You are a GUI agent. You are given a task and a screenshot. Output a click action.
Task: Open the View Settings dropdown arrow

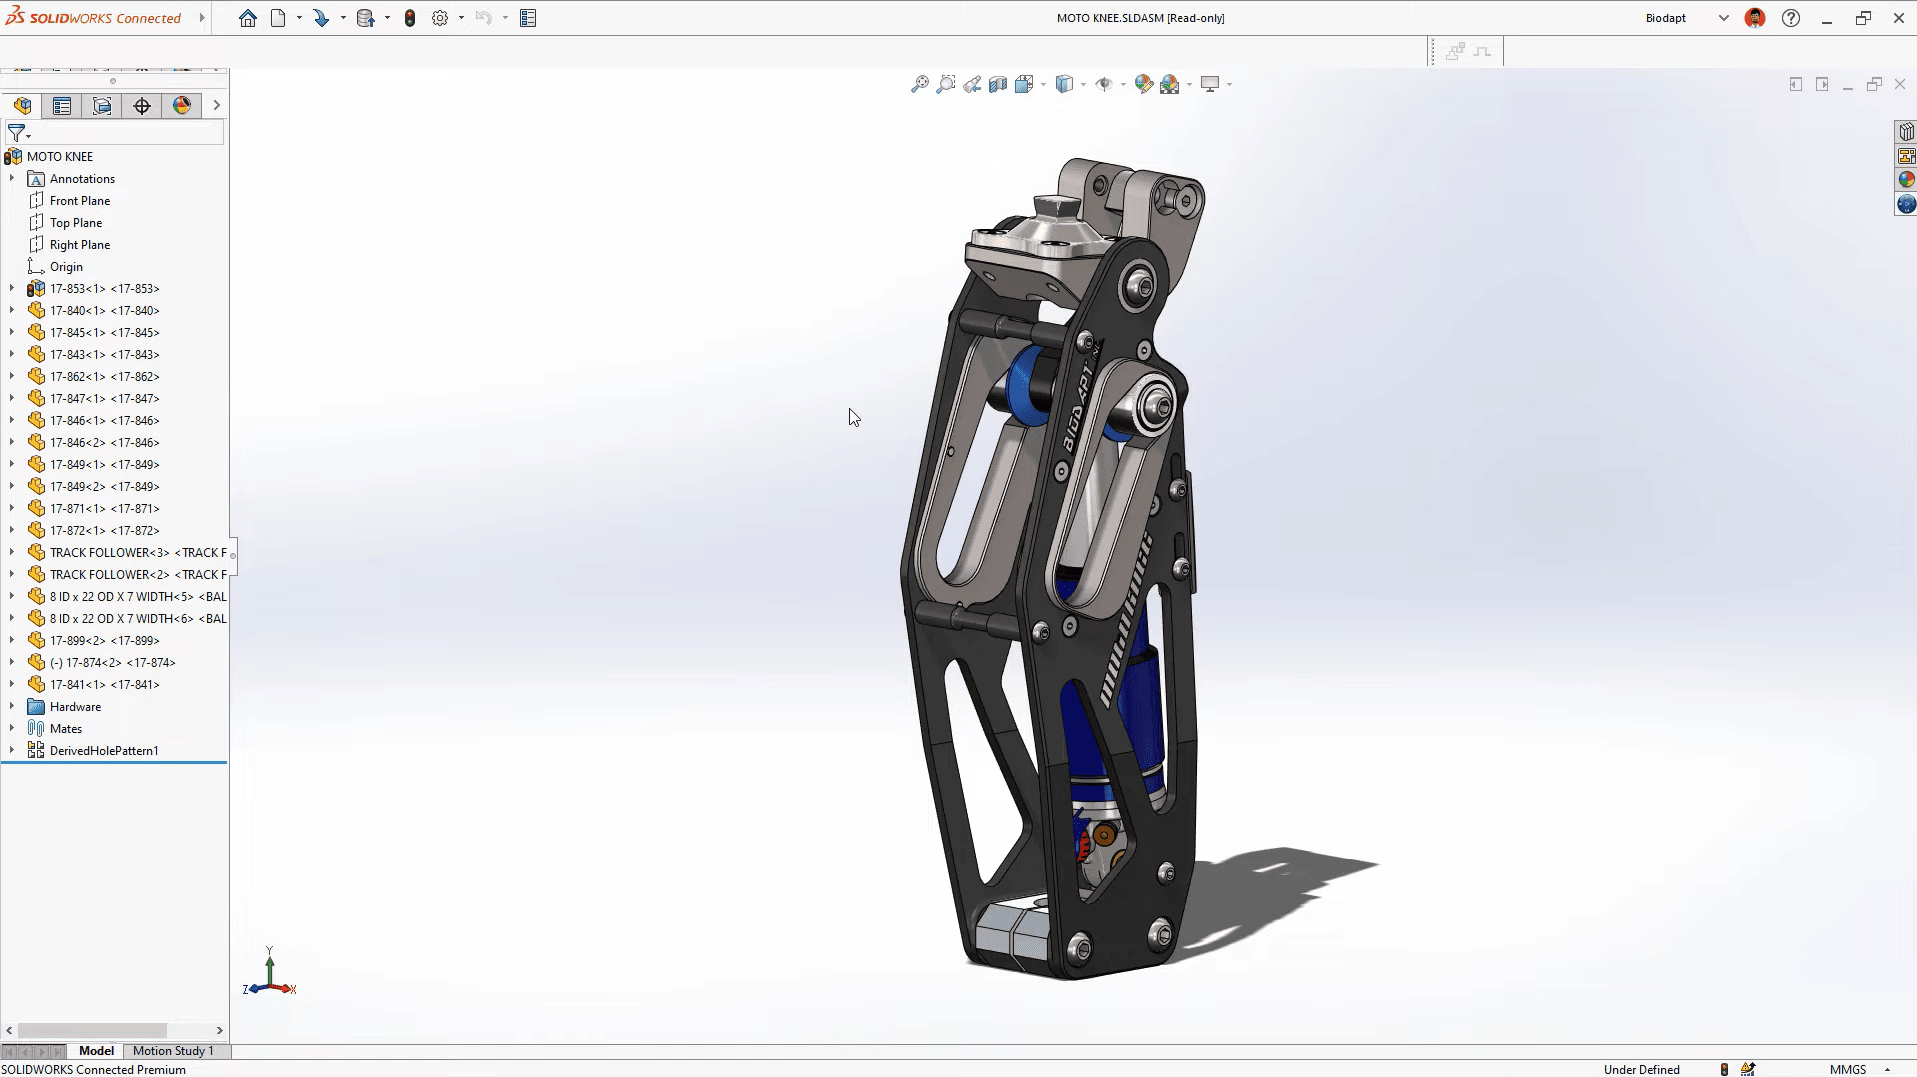1229,85
